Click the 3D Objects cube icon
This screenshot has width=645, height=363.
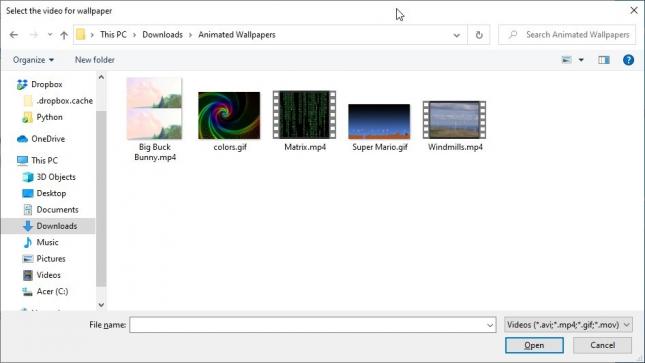pyautogui.click(x=28, y=177)
